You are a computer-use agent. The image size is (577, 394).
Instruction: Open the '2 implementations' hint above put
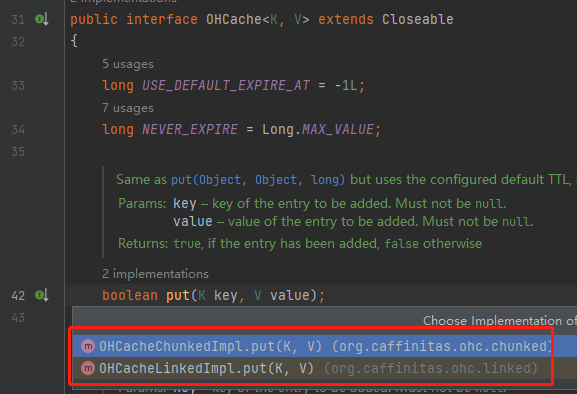[x=155, y=274]
